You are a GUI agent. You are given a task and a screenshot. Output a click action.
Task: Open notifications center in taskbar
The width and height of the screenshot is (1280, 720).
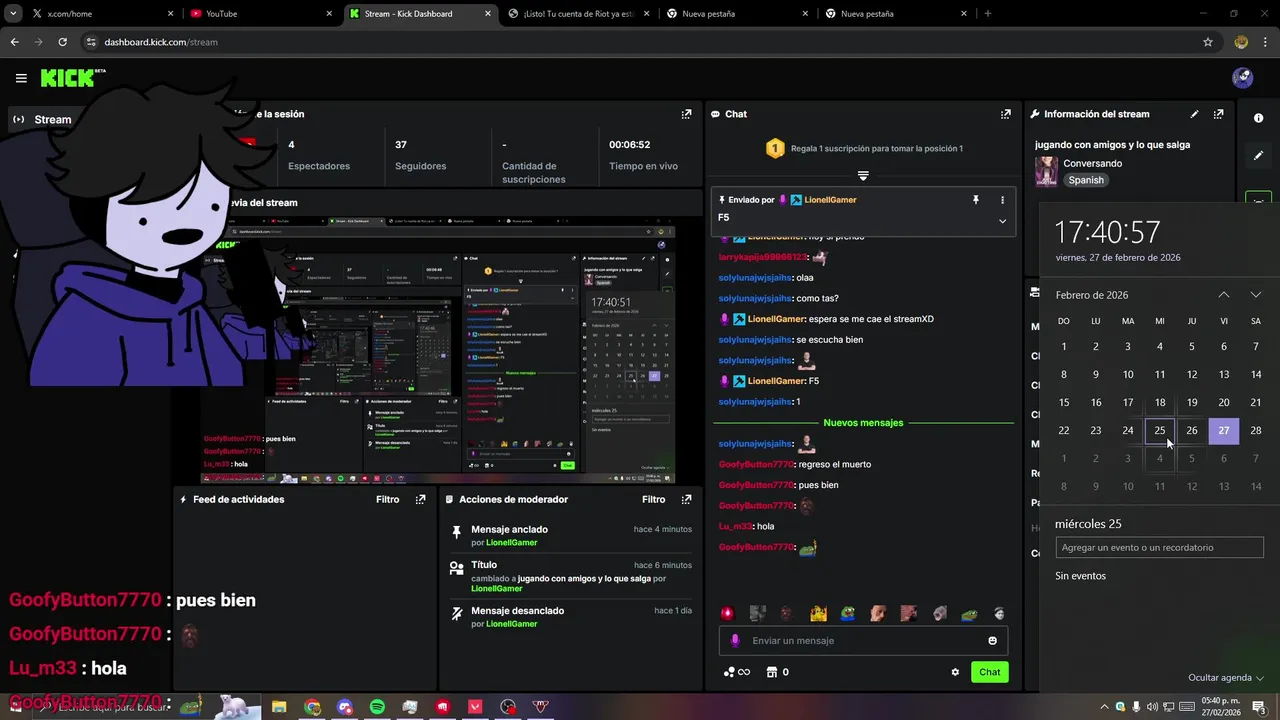pyautogui.click(x=1259, y=707)
